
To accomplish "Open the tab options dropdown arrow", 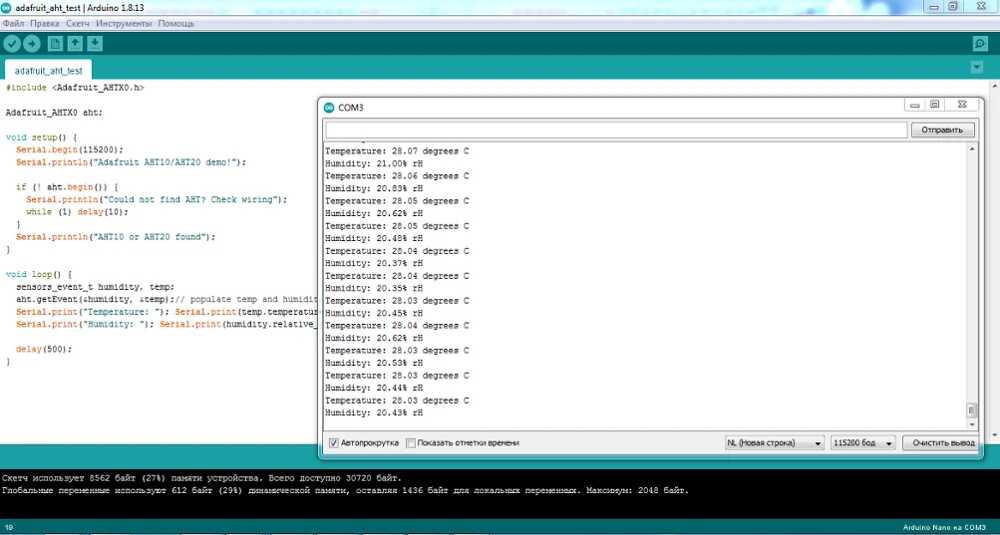I will (x=976, y=67).
